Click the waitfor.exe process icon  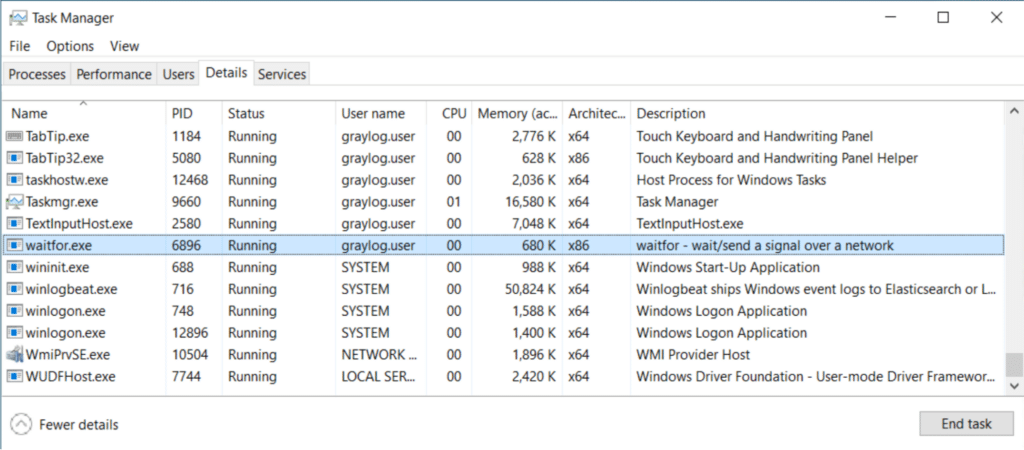coord(14,245)
